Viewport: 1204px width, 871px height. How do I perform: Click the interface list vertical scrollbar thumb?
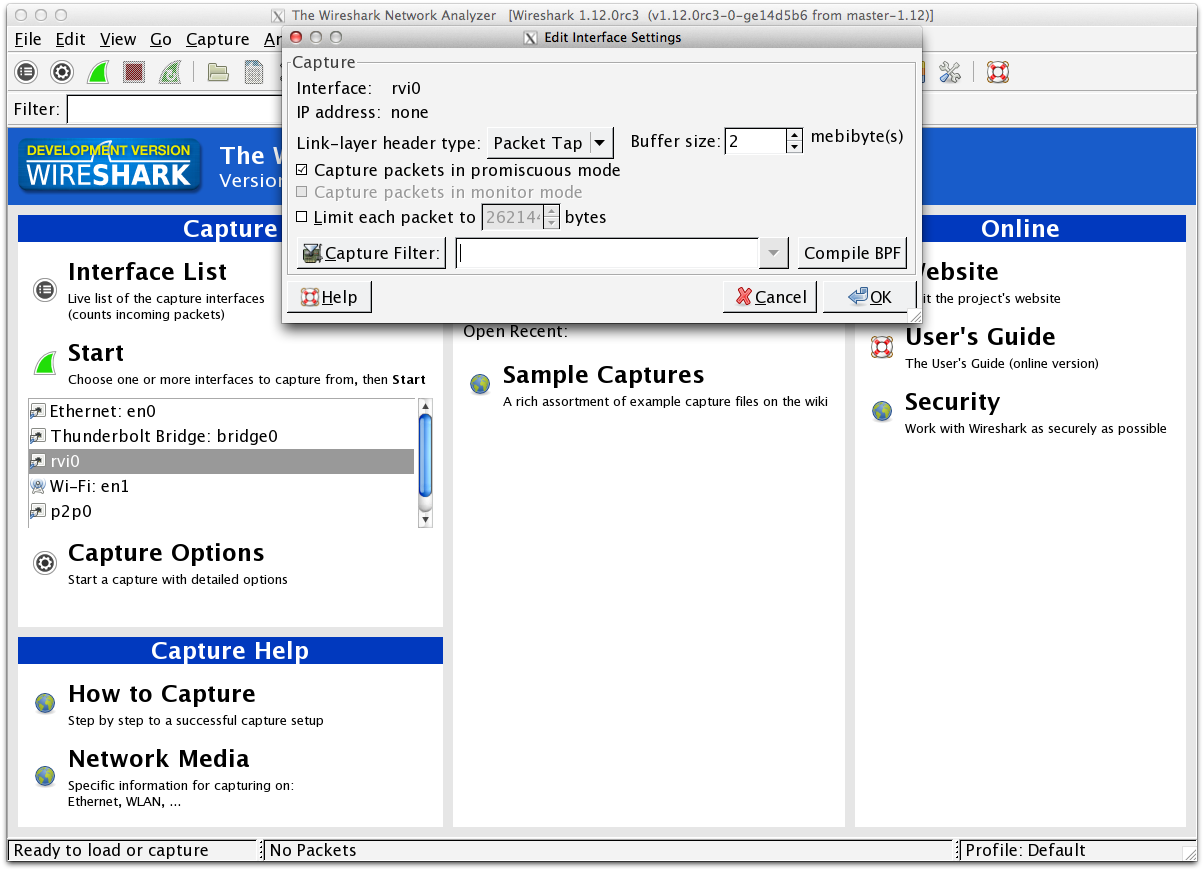425,455
